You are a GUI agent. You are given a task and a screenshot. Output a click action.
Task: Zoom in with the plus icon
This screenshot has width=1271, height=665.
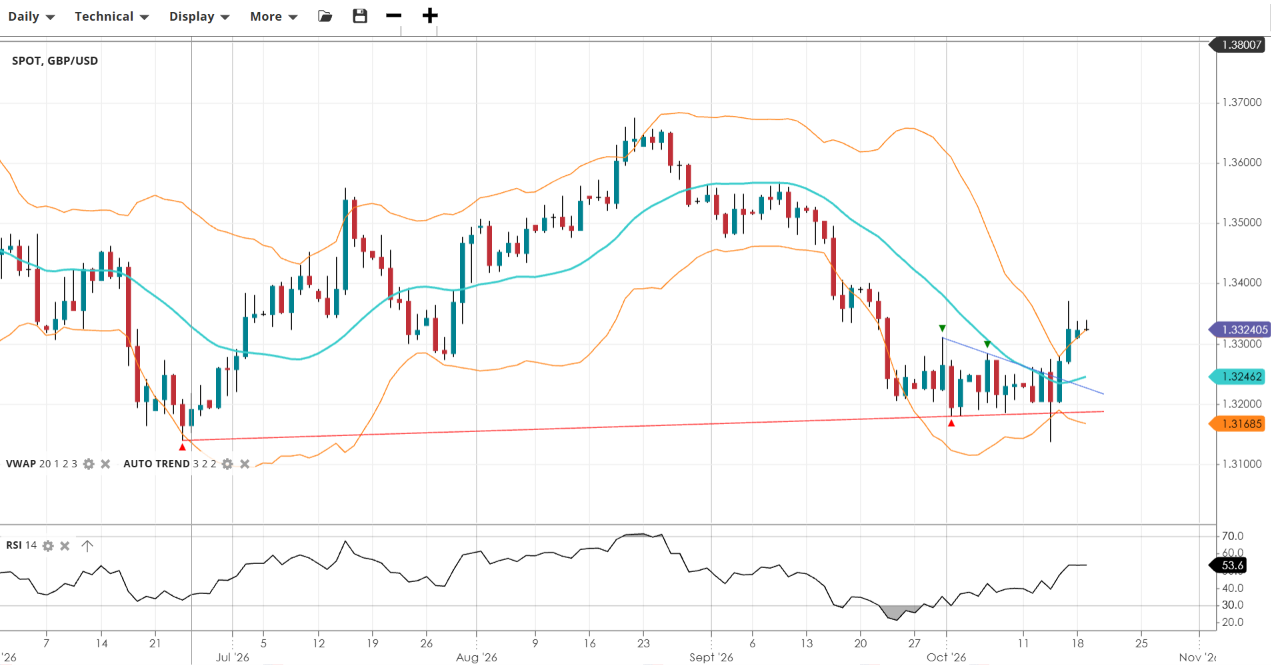[430, 16]
